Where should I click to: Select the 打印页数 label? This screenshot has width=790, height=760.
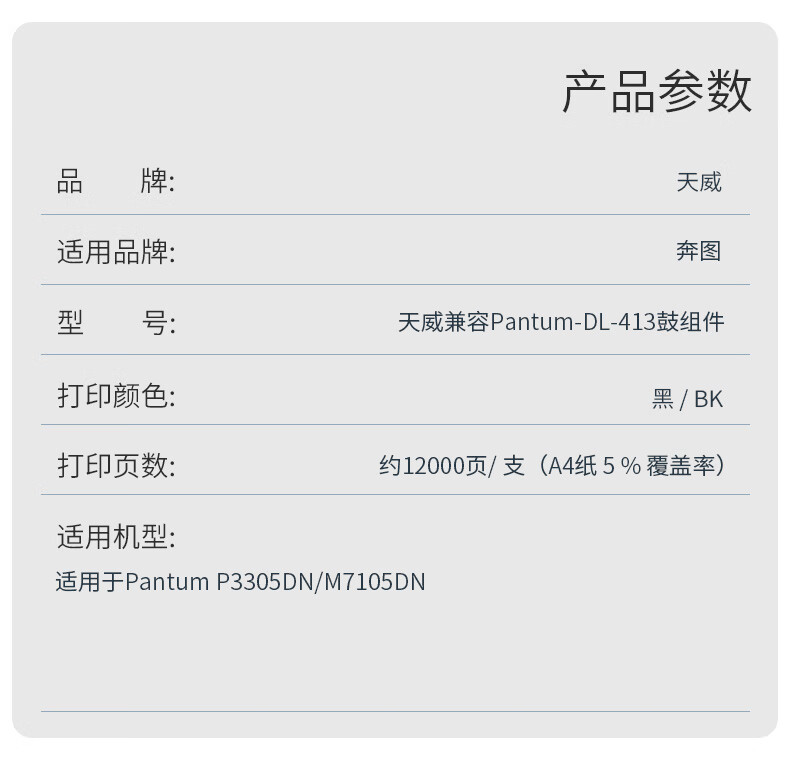point(115,466)
